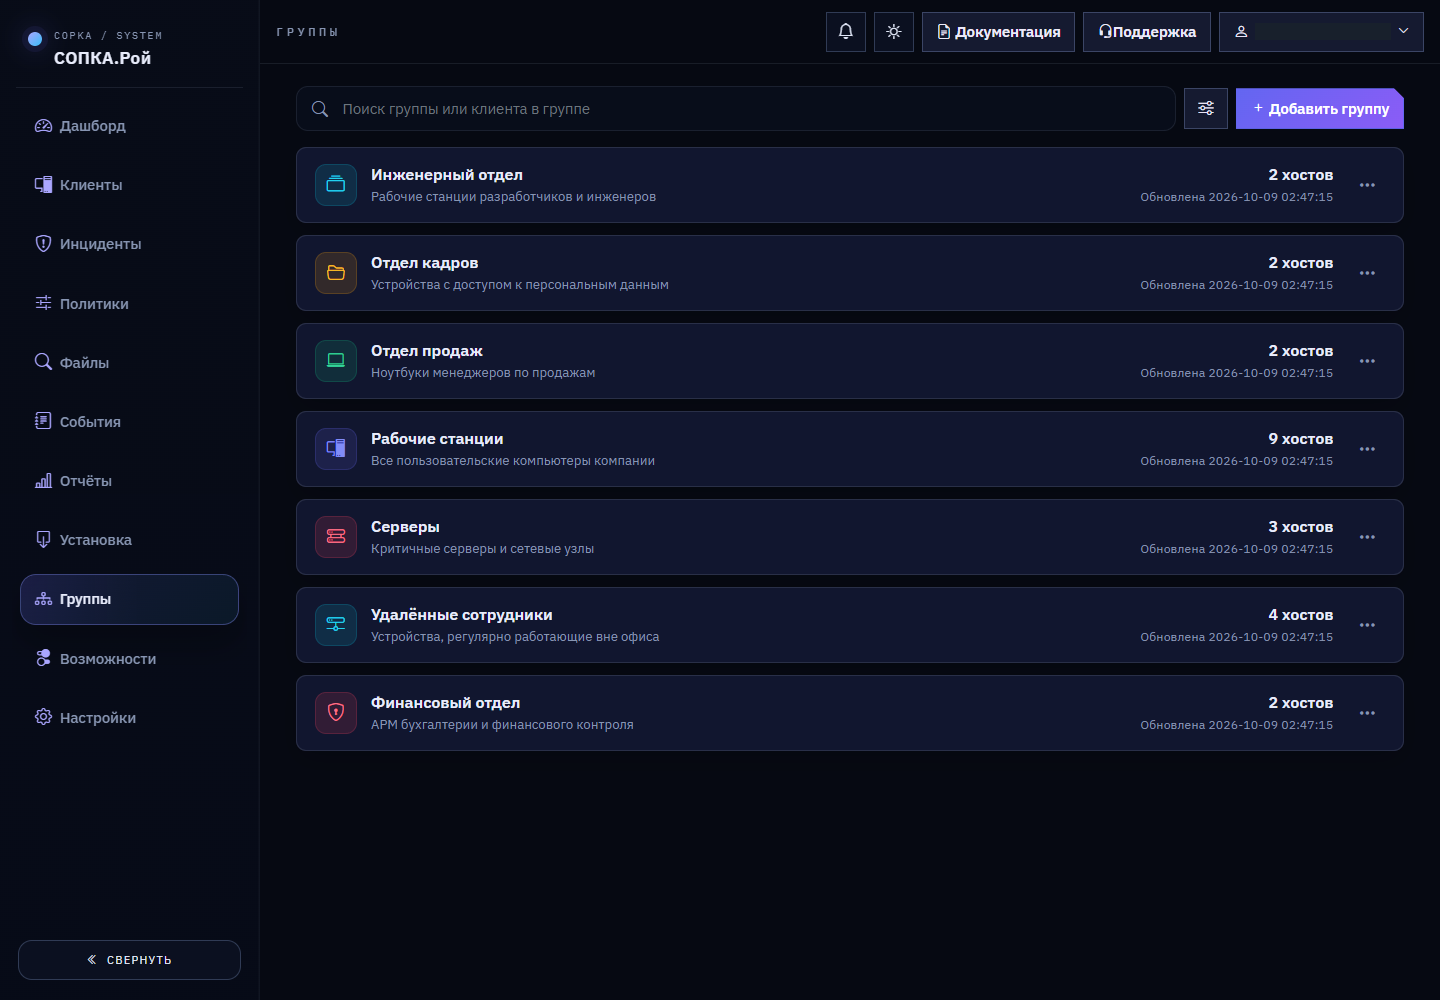The height and width of the screenshot is (1000, 1440).
Task: Open Документация
Action: pos(998,32)
